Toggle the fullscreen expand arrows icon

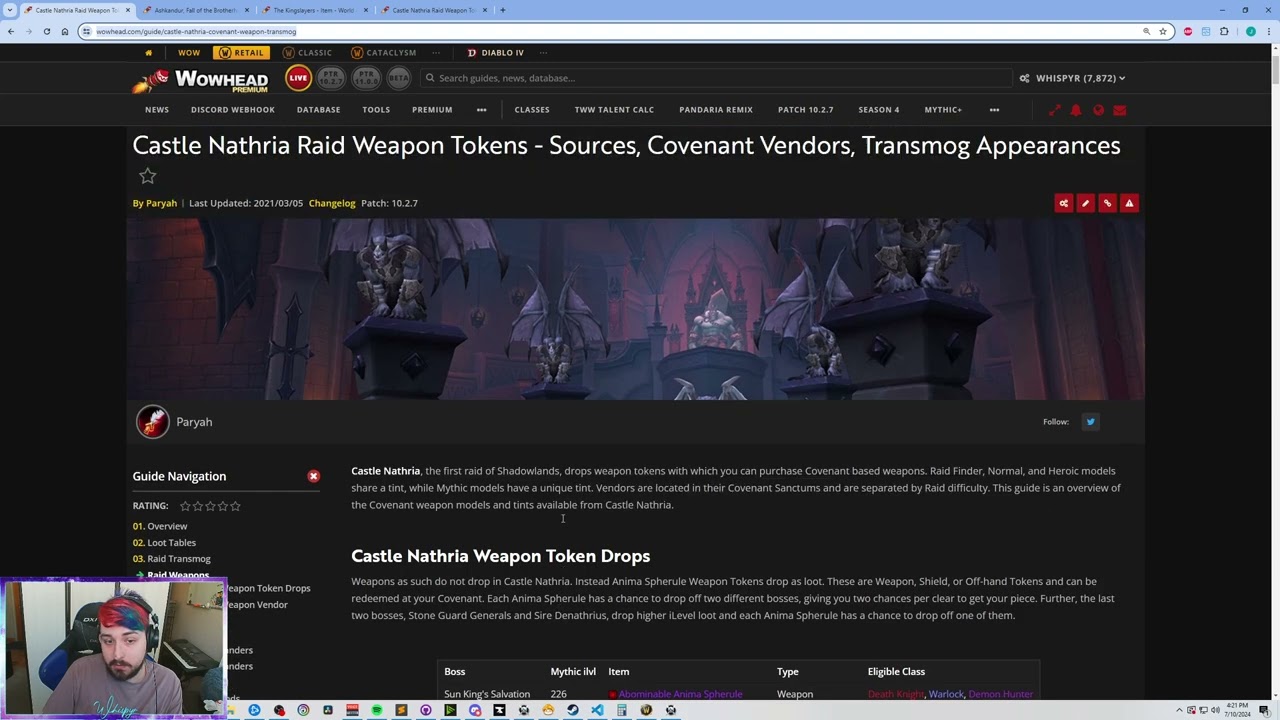coord(1054,110)
